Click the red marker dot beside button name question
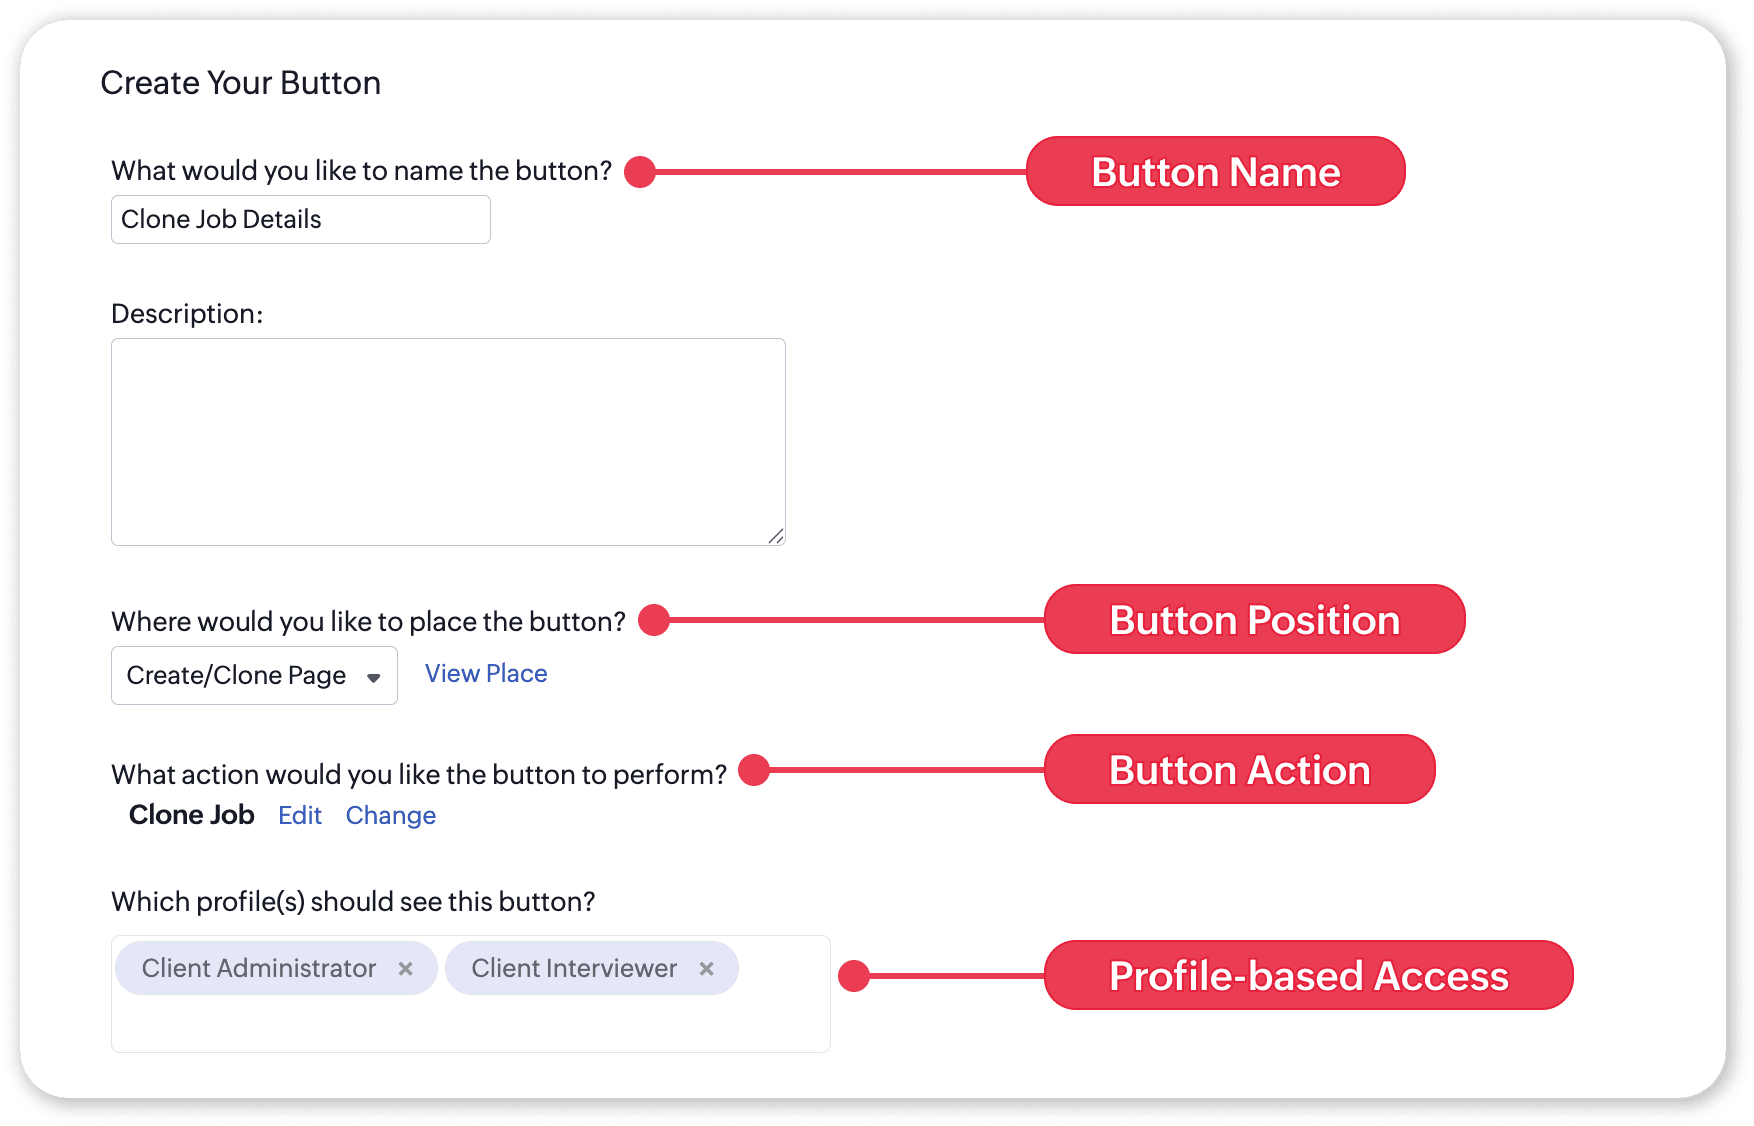1754x1126 pixels. click(640, 172)
